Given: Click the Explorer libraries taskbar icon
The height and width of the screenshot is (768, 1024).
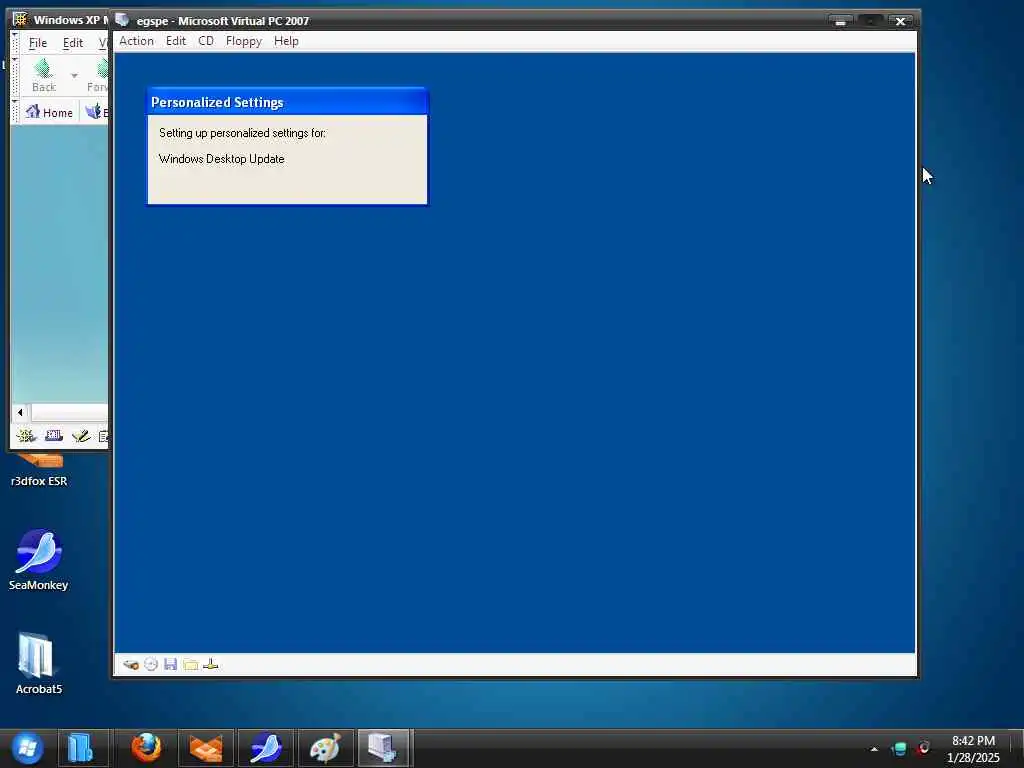Looking at the screenshot, I should 80,748.
